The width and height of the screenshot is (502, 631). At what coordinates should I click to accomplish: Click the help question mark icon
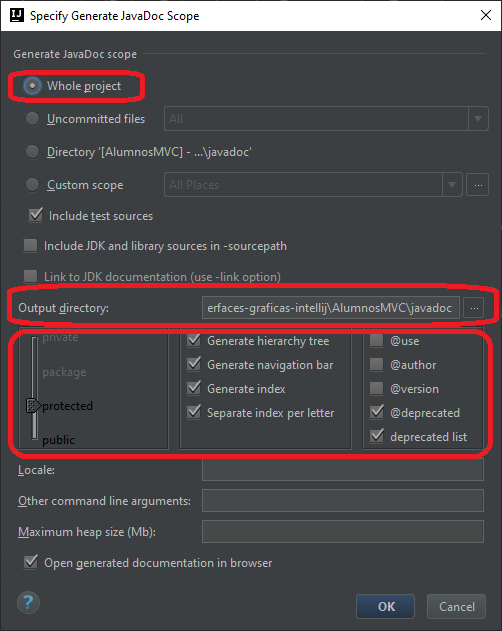click(28, 602)
